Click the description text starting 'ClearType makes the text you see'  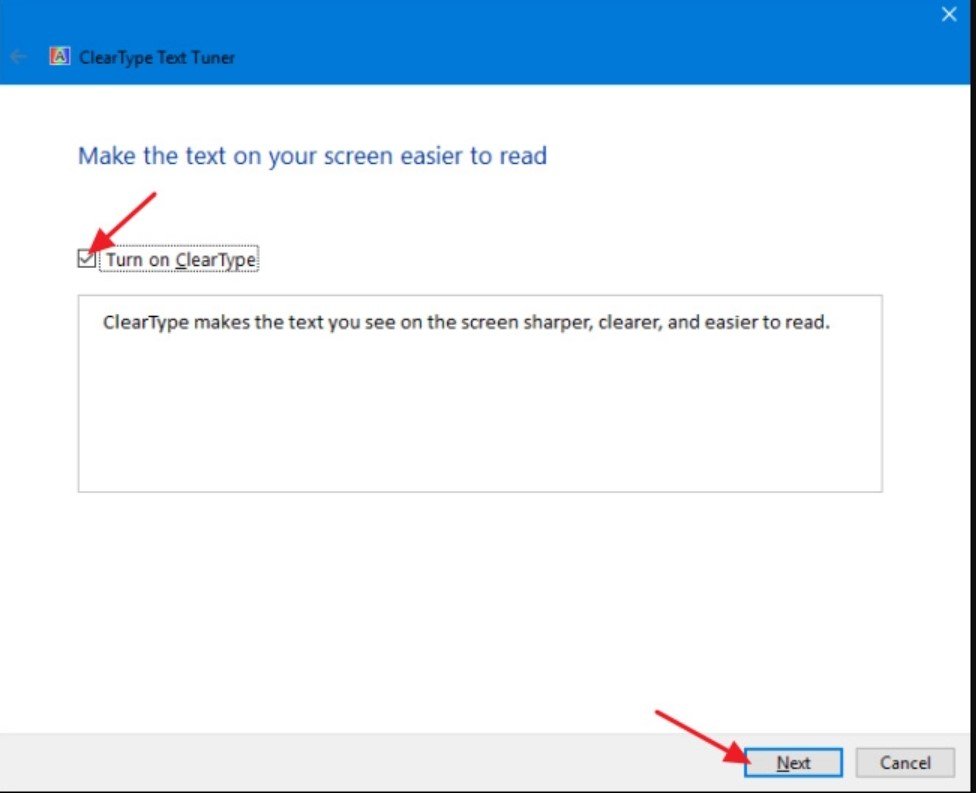466,322
